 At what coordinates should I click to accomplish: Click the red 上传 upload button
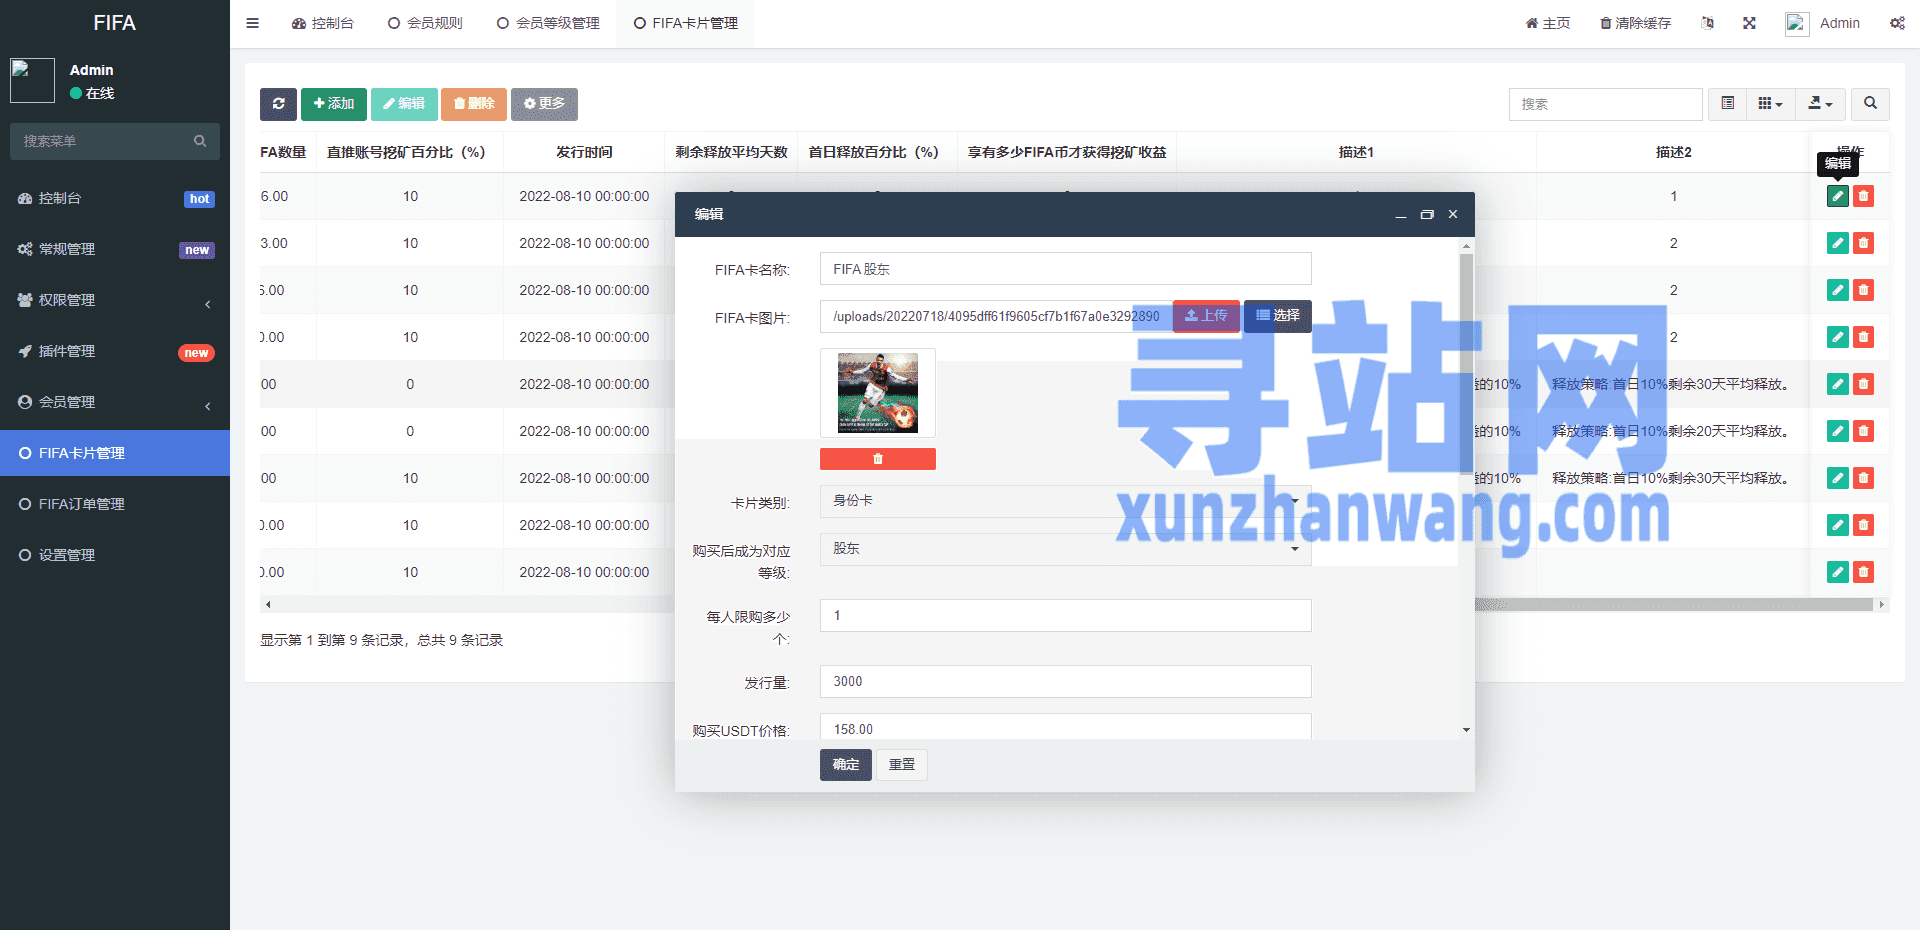1206,316
